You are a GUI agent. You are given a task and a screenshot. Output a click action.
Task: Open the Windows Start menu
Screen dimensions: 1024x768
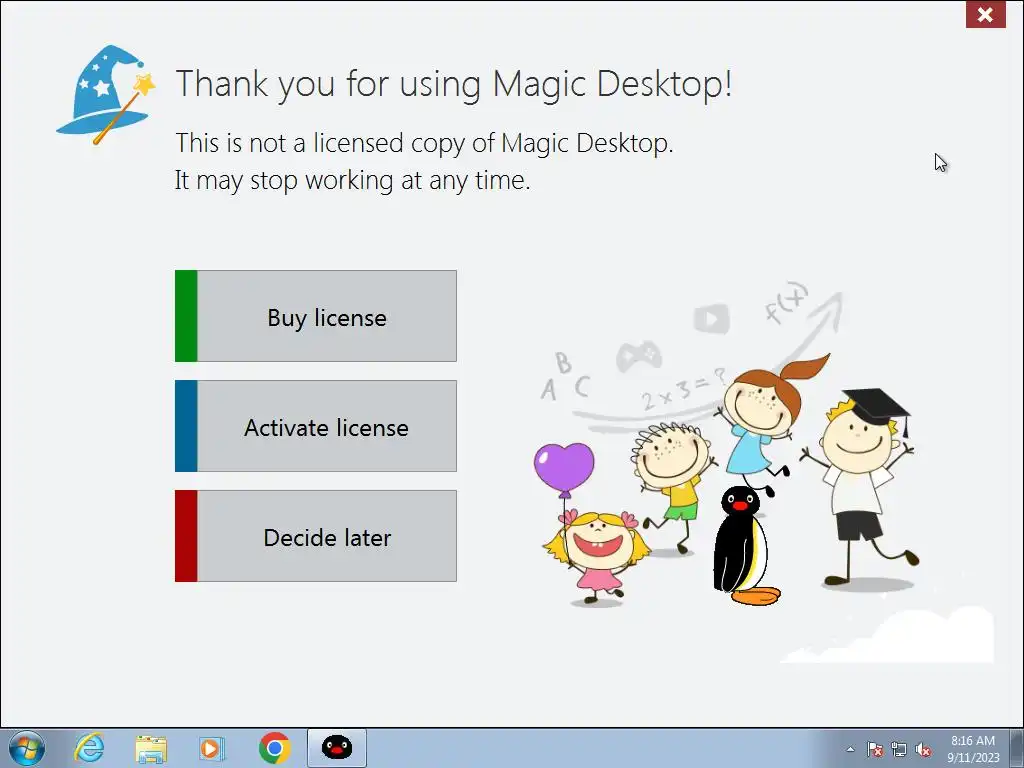(x=27, y=748)
